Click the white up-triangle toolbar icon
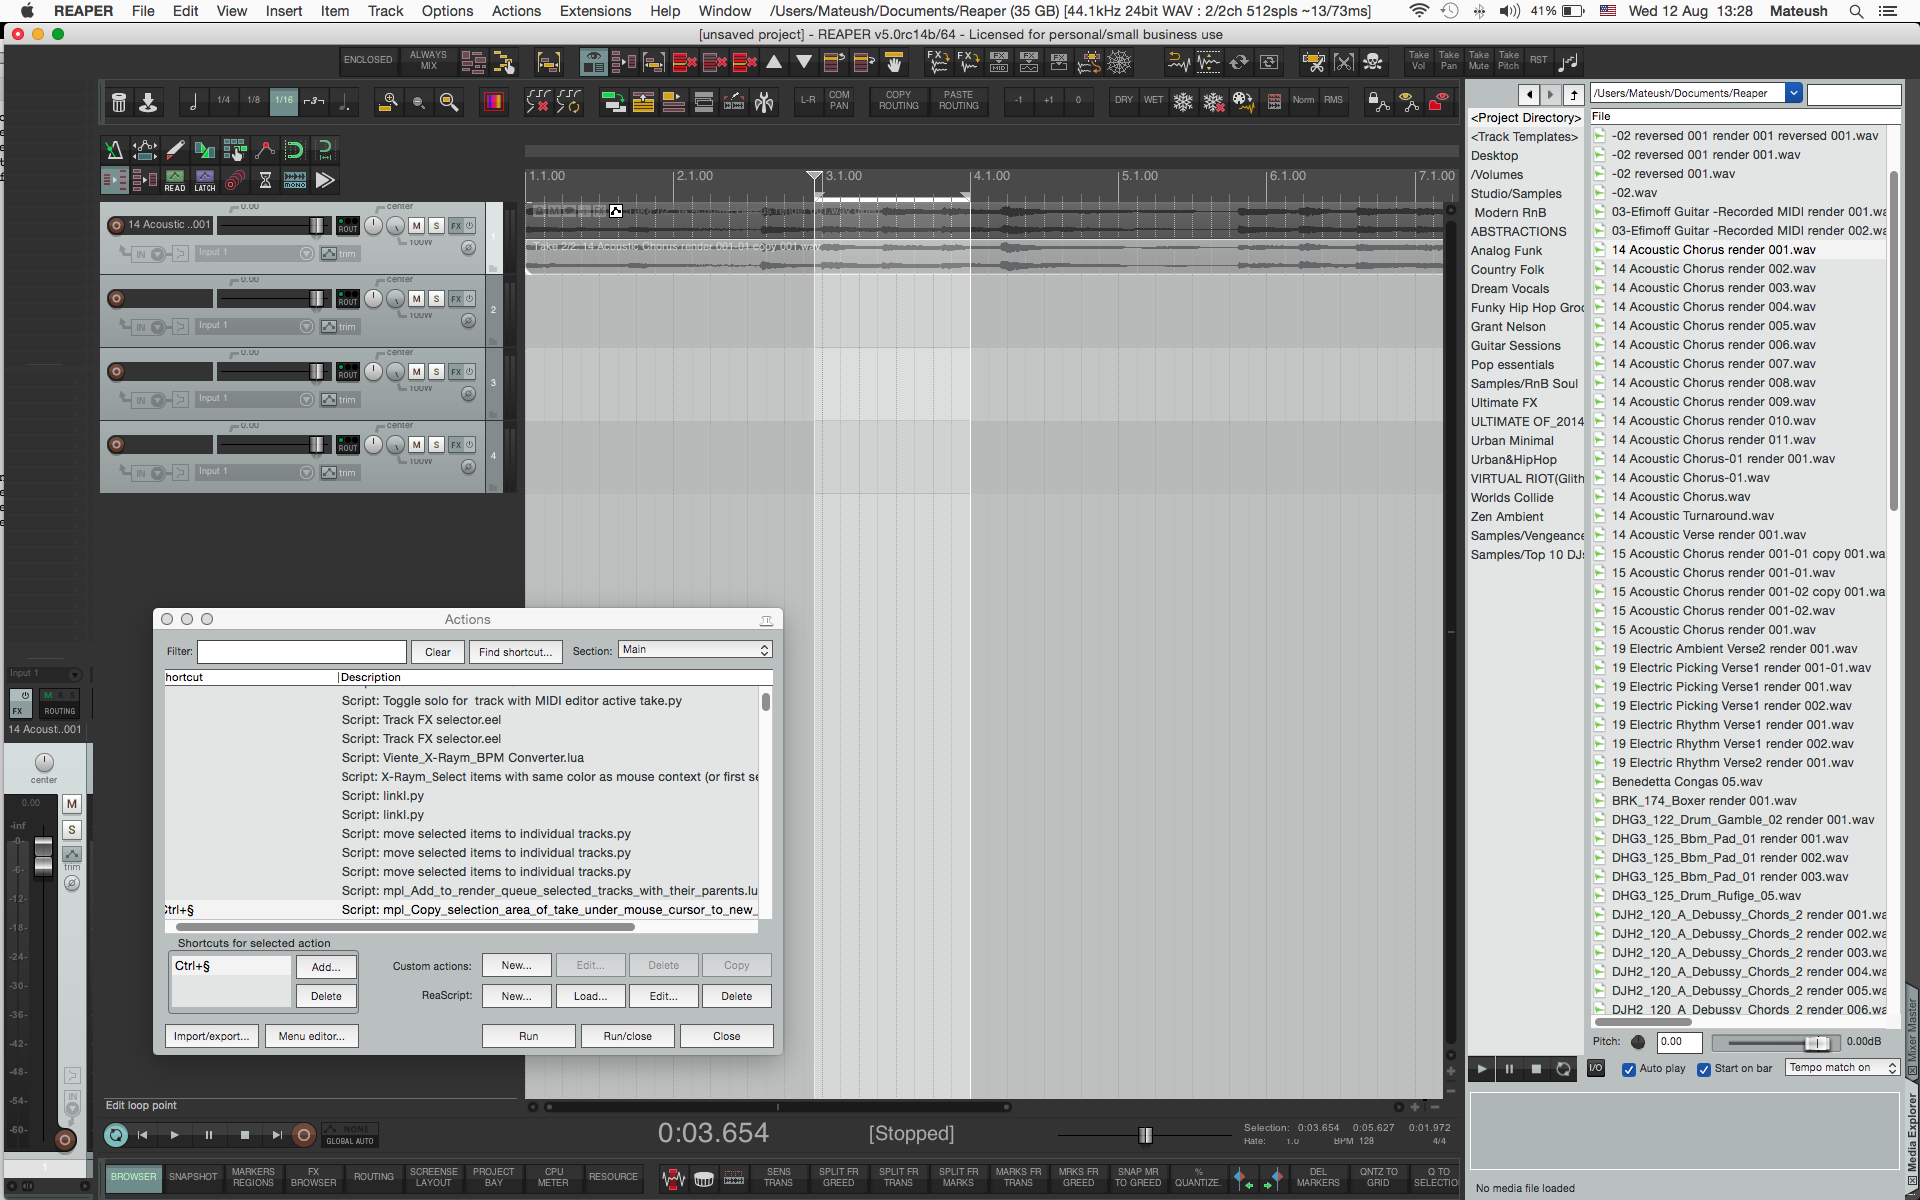 click(774, 62)
